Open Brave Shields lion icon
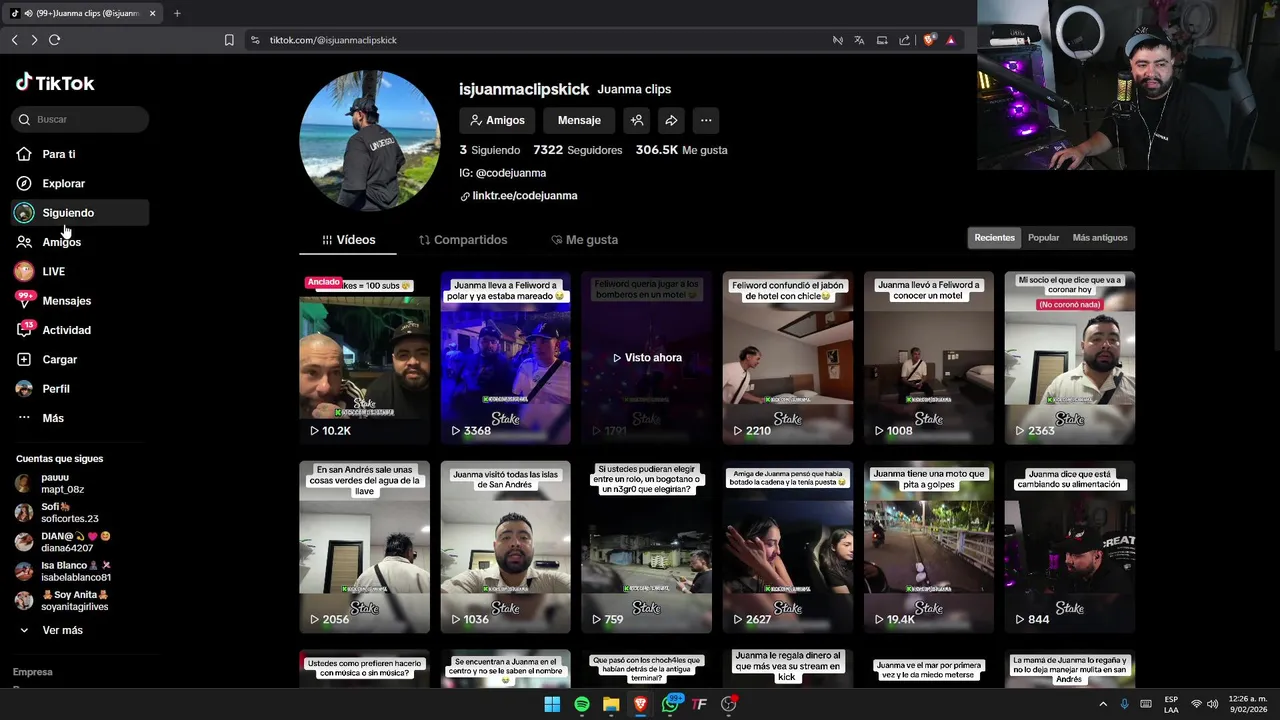The image size is (1280, 720). 929,40
